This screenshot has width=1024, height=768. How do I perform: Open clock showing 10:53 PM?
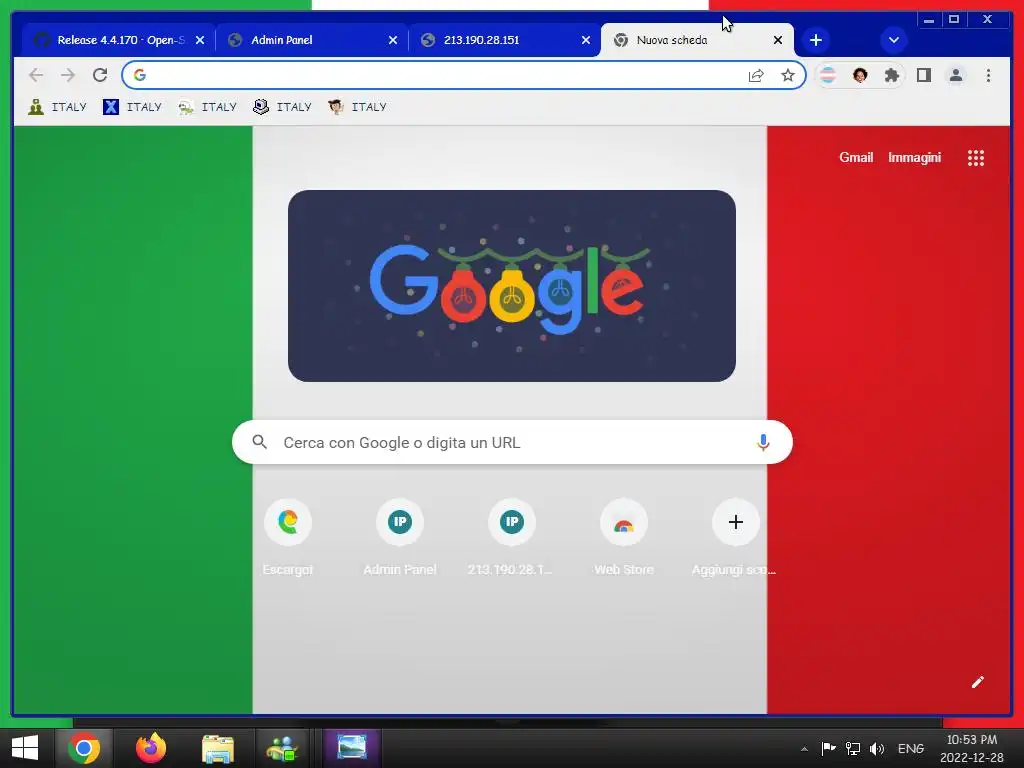click(972, 748)
